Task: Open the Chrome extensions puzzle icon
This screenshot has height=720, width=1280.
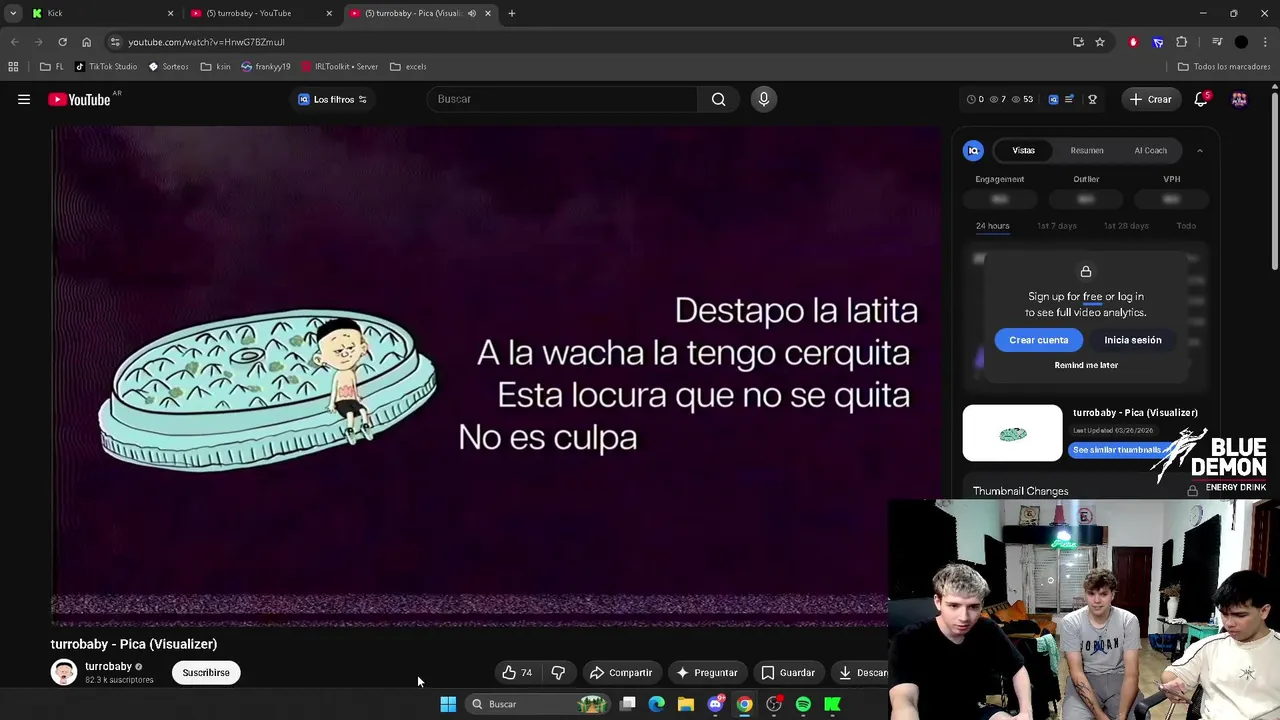Action: (x=1182, y=42)
